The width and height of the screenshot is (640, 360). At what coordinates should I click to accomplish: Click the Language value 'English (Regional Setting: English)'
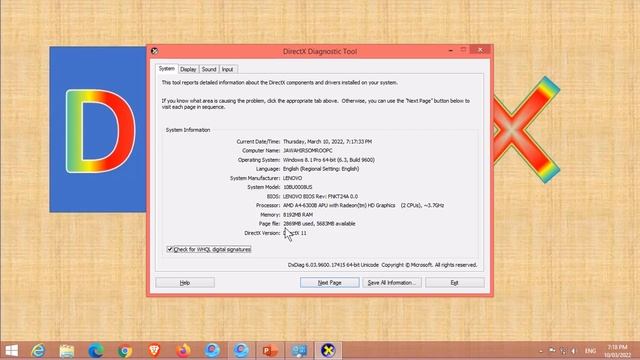[x=321, y=169]
